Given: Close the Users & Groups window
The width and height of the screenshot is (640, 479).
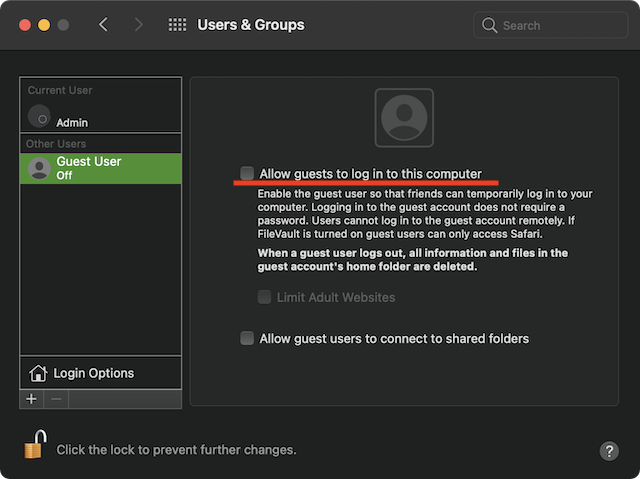Looking at the screenshot, I should [x=24, y=24].
